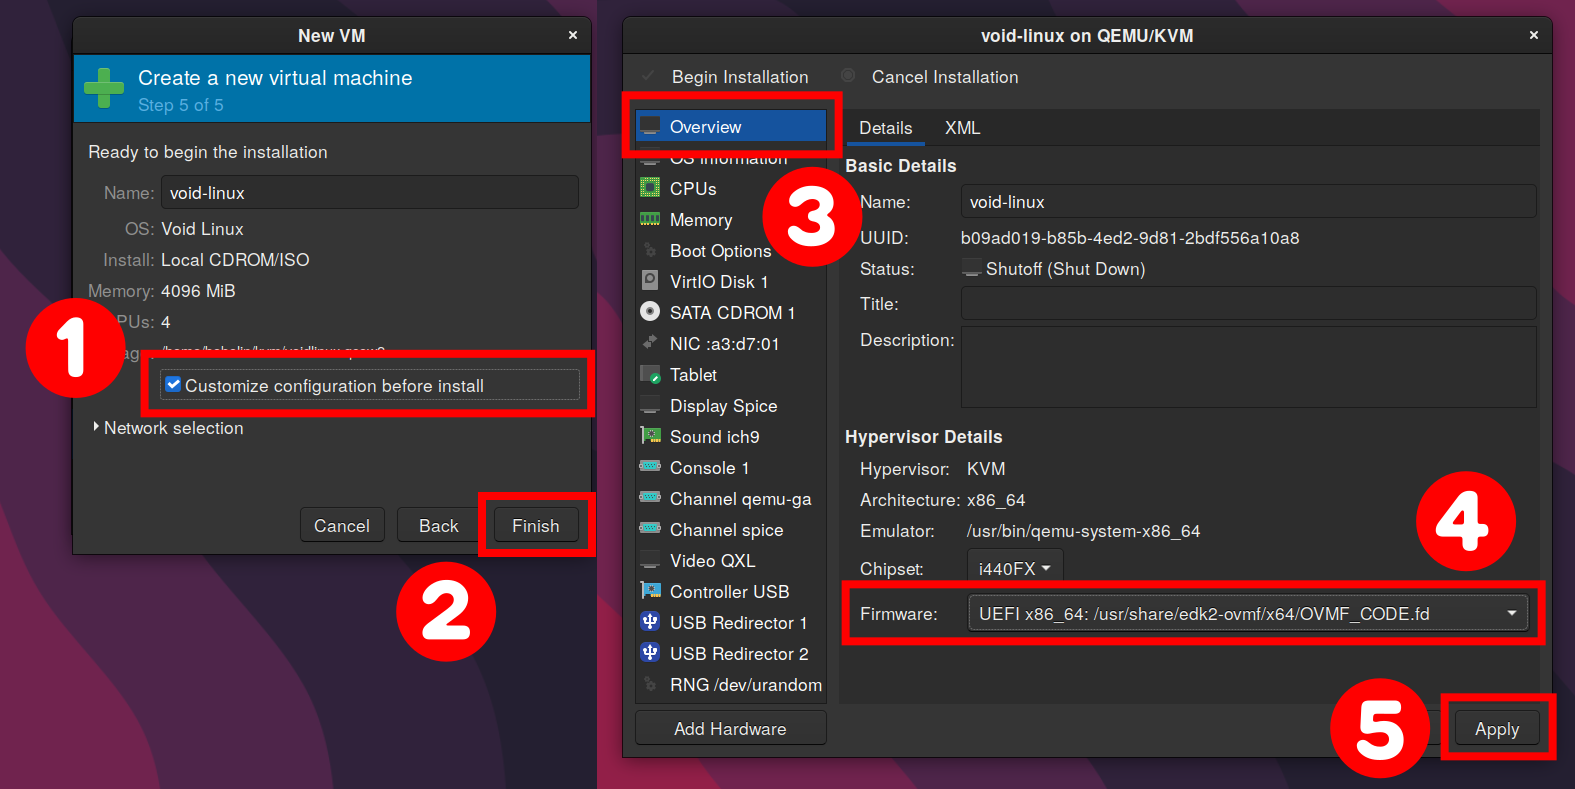Select the Sound ich9 device icon
The image size is (1575, 789).
650,435
